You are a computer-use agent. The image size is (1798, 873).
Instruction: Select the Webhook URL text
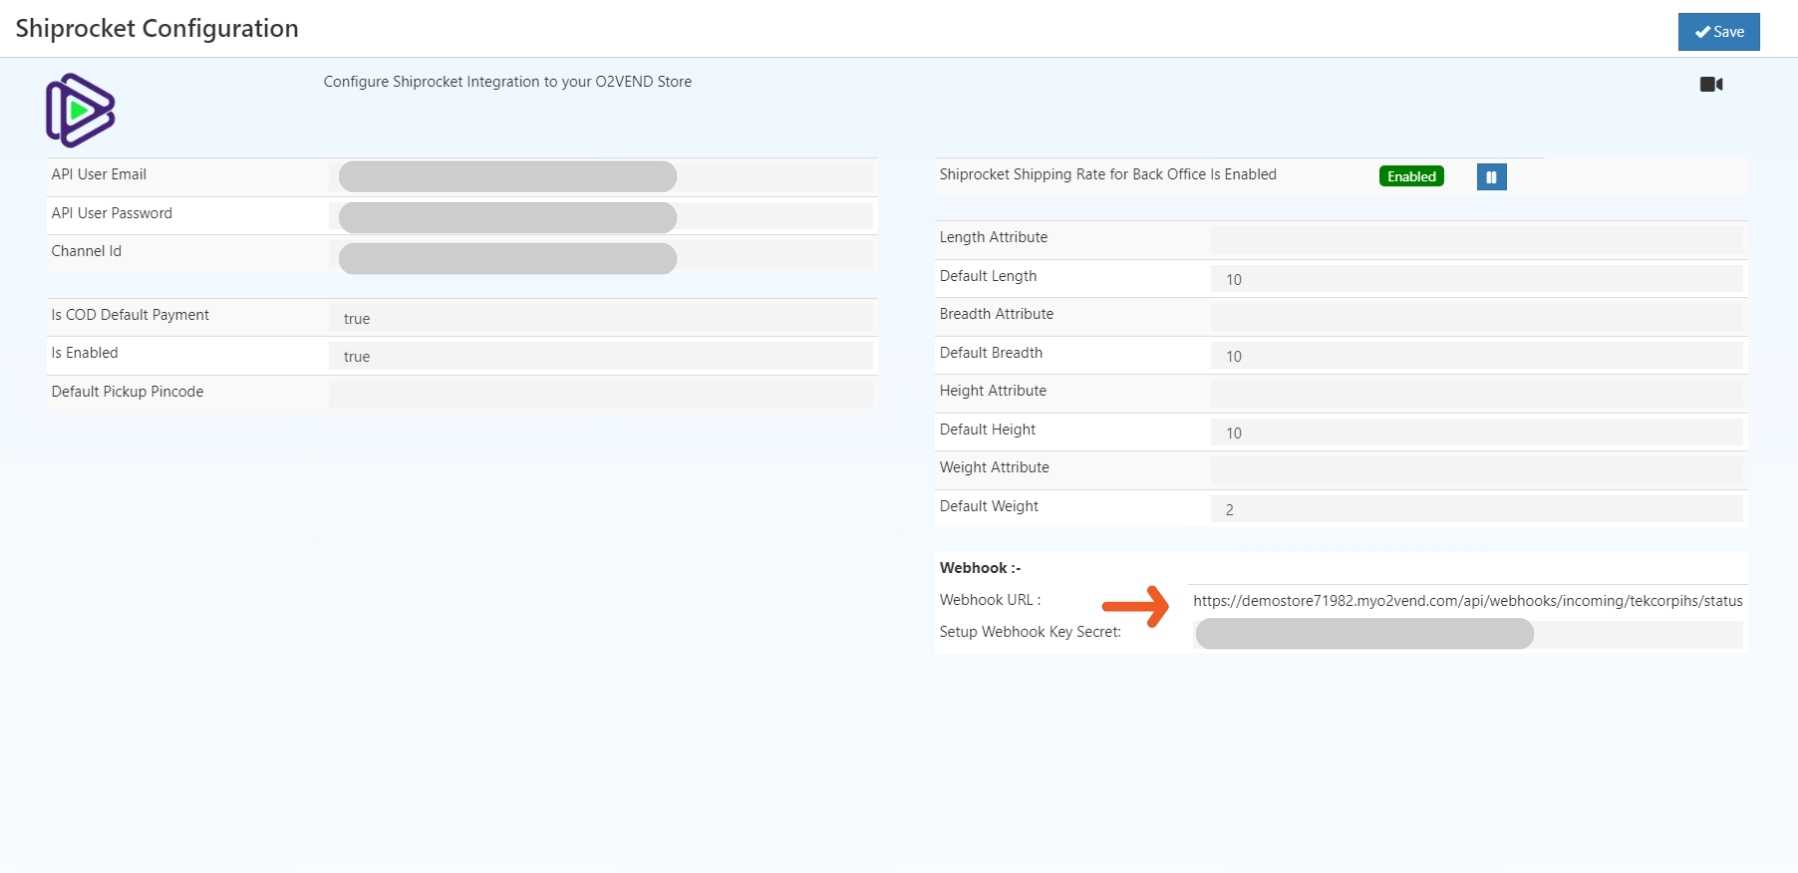tap(1467, 601)
